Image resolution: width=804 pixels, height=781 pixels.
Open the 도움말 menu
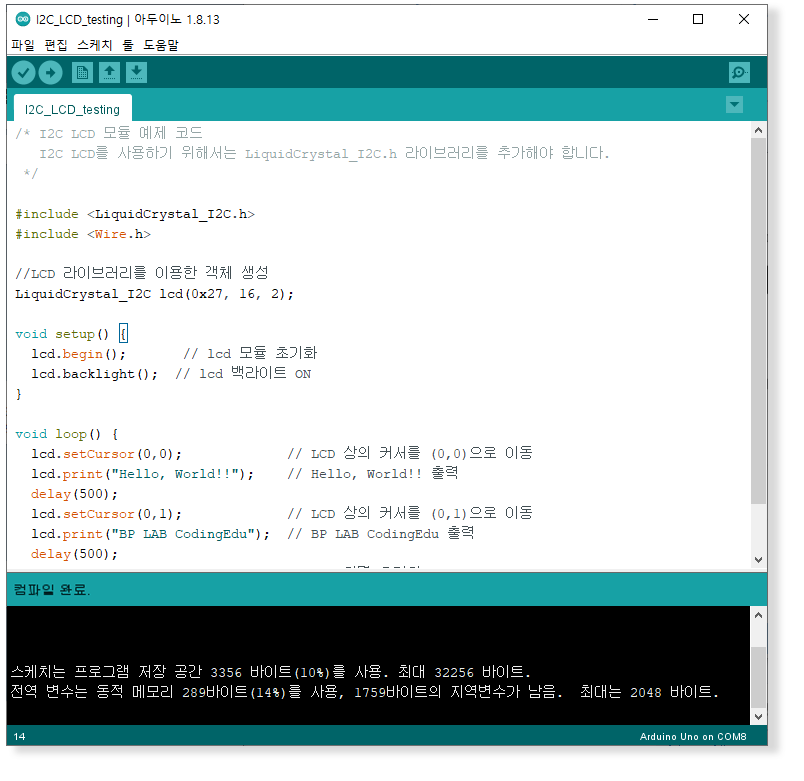click(161, 45)
